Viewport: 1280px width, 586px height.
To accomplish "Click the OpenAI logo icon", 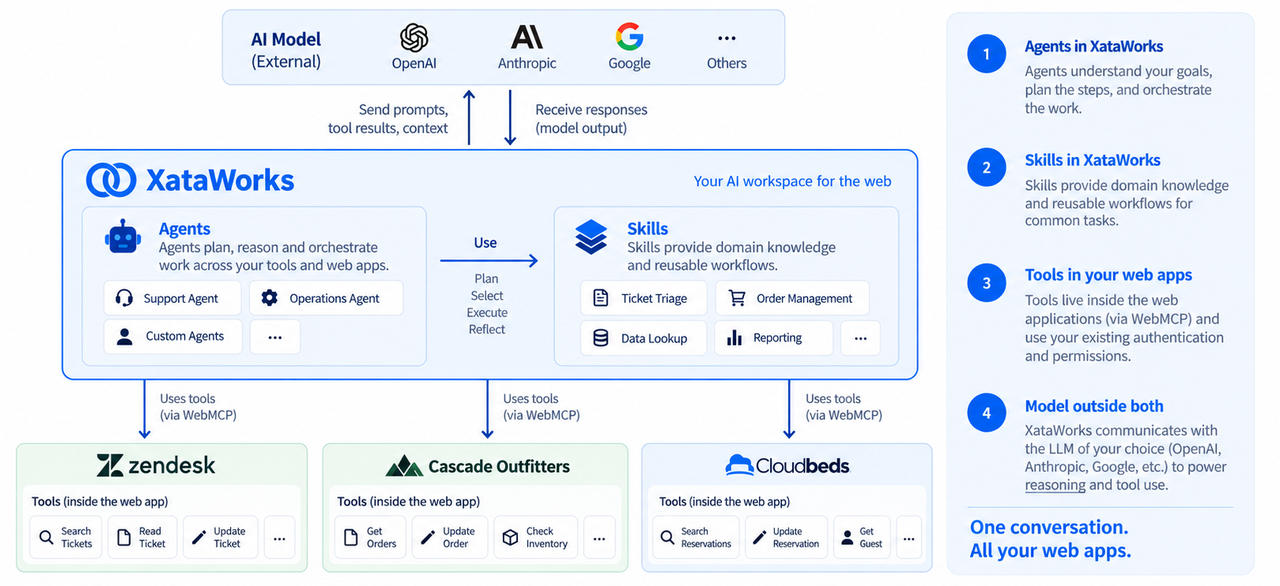I will 414,37.
